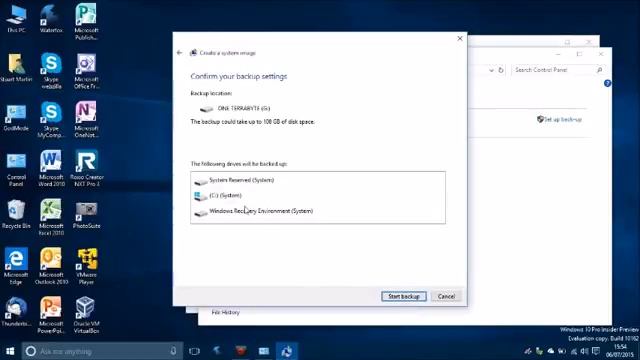Close the Create a system image dialog

(x=460, y=38)
